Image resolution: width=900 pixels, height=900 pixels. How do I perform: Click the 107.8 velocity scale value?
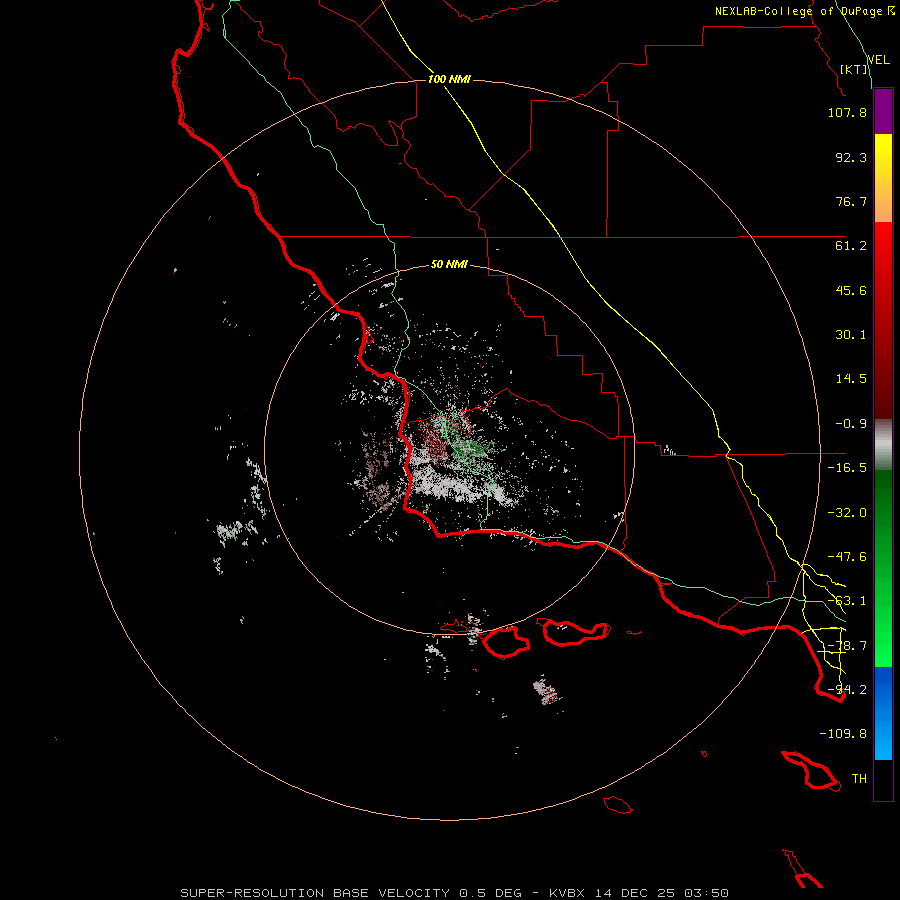pyautogui.click(x=847, y=112)
